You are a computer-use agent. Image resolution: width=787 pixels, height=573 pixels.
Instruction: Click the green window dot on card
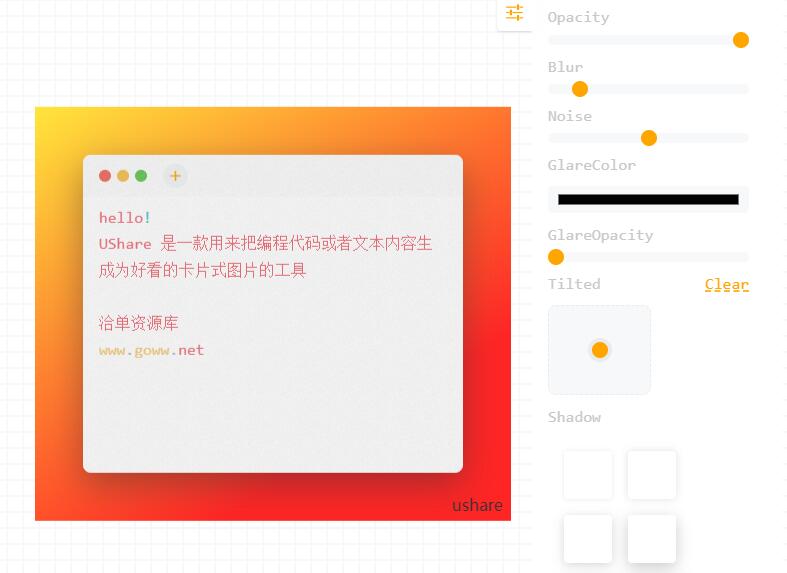click(x=141, y=176)
